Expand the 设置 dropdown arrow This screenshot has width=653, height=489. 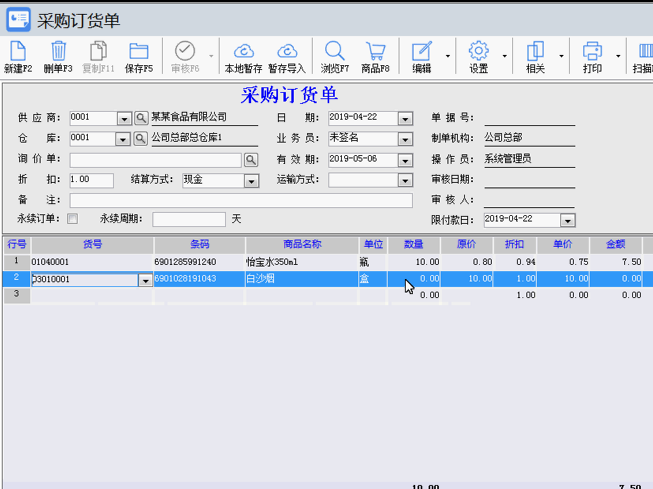coord(504,56)
